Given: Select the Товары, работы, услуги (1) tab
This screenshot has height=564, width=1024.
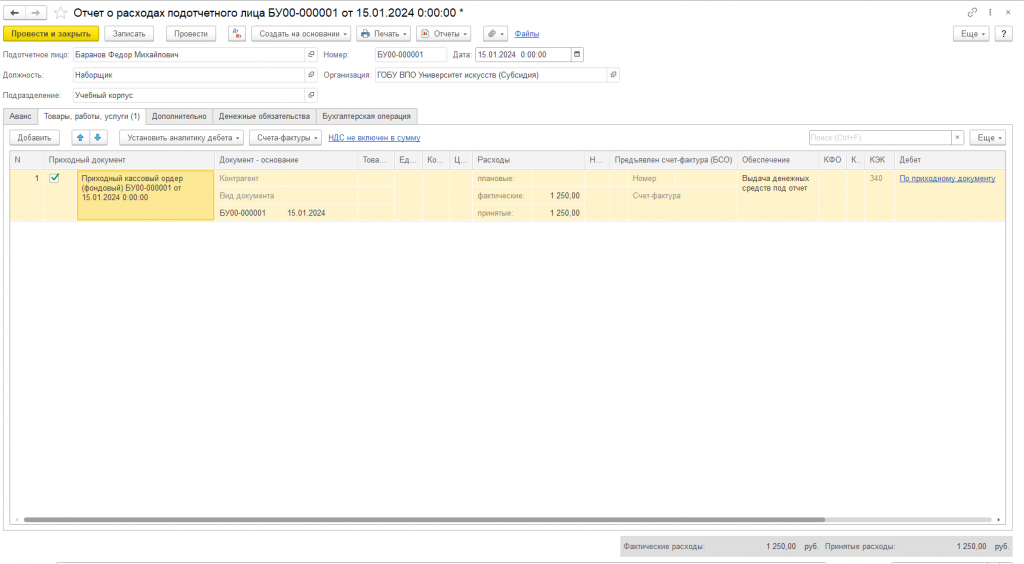Looking at the screenshot, I should click(91, 116).
